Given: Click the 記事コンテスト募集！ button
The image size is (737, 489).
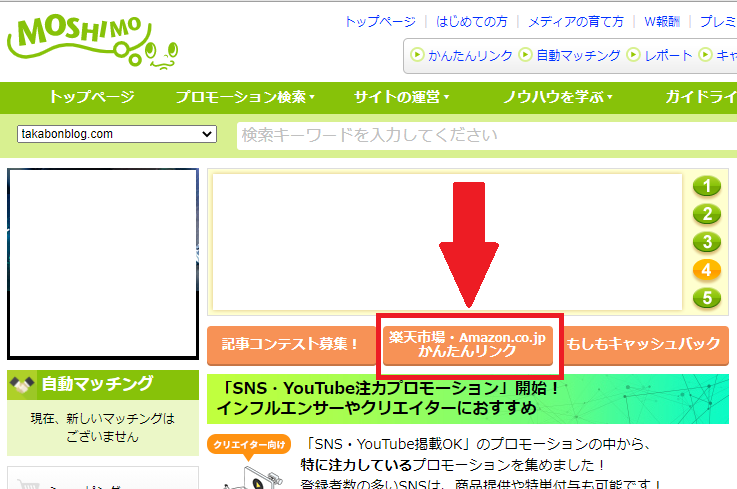Looking at the screenshot, I should (291, 345).
